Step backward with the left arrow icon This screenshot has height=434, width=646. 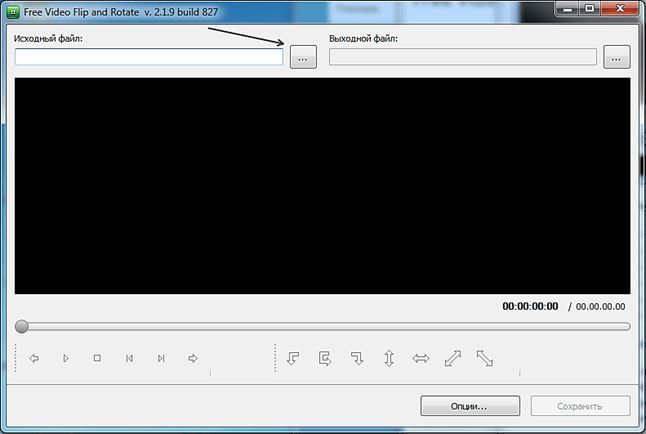point(34,358)
